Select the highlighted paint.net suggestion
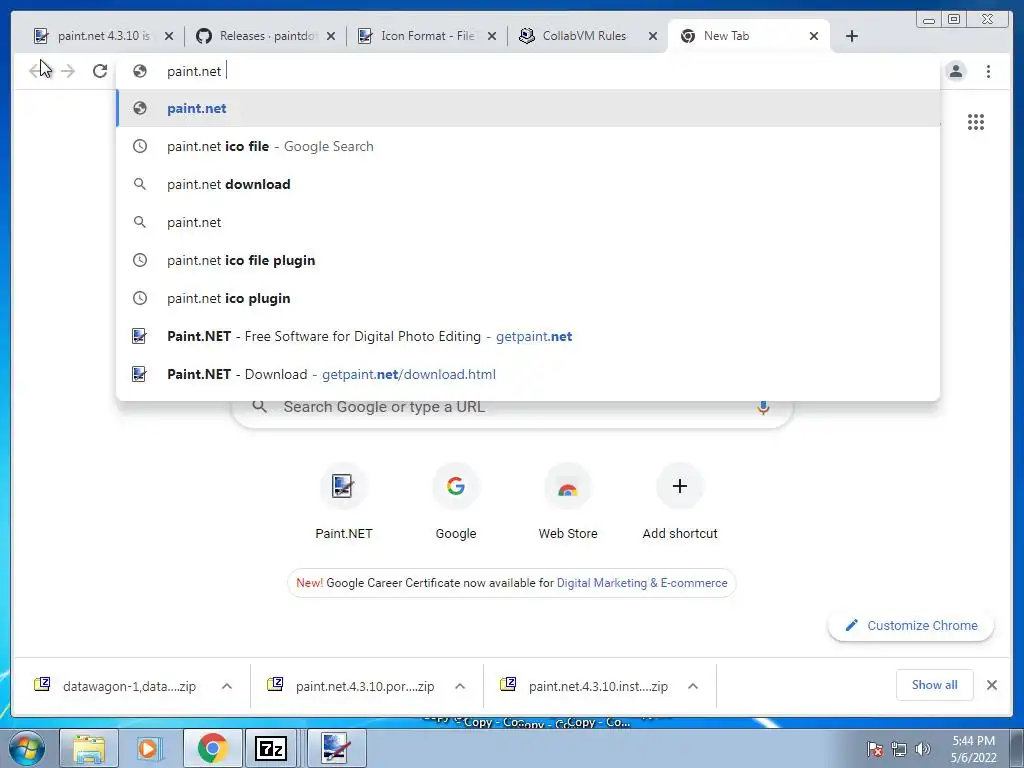The width and height of the screenshot is (1024, 768). tap(528, 108)
